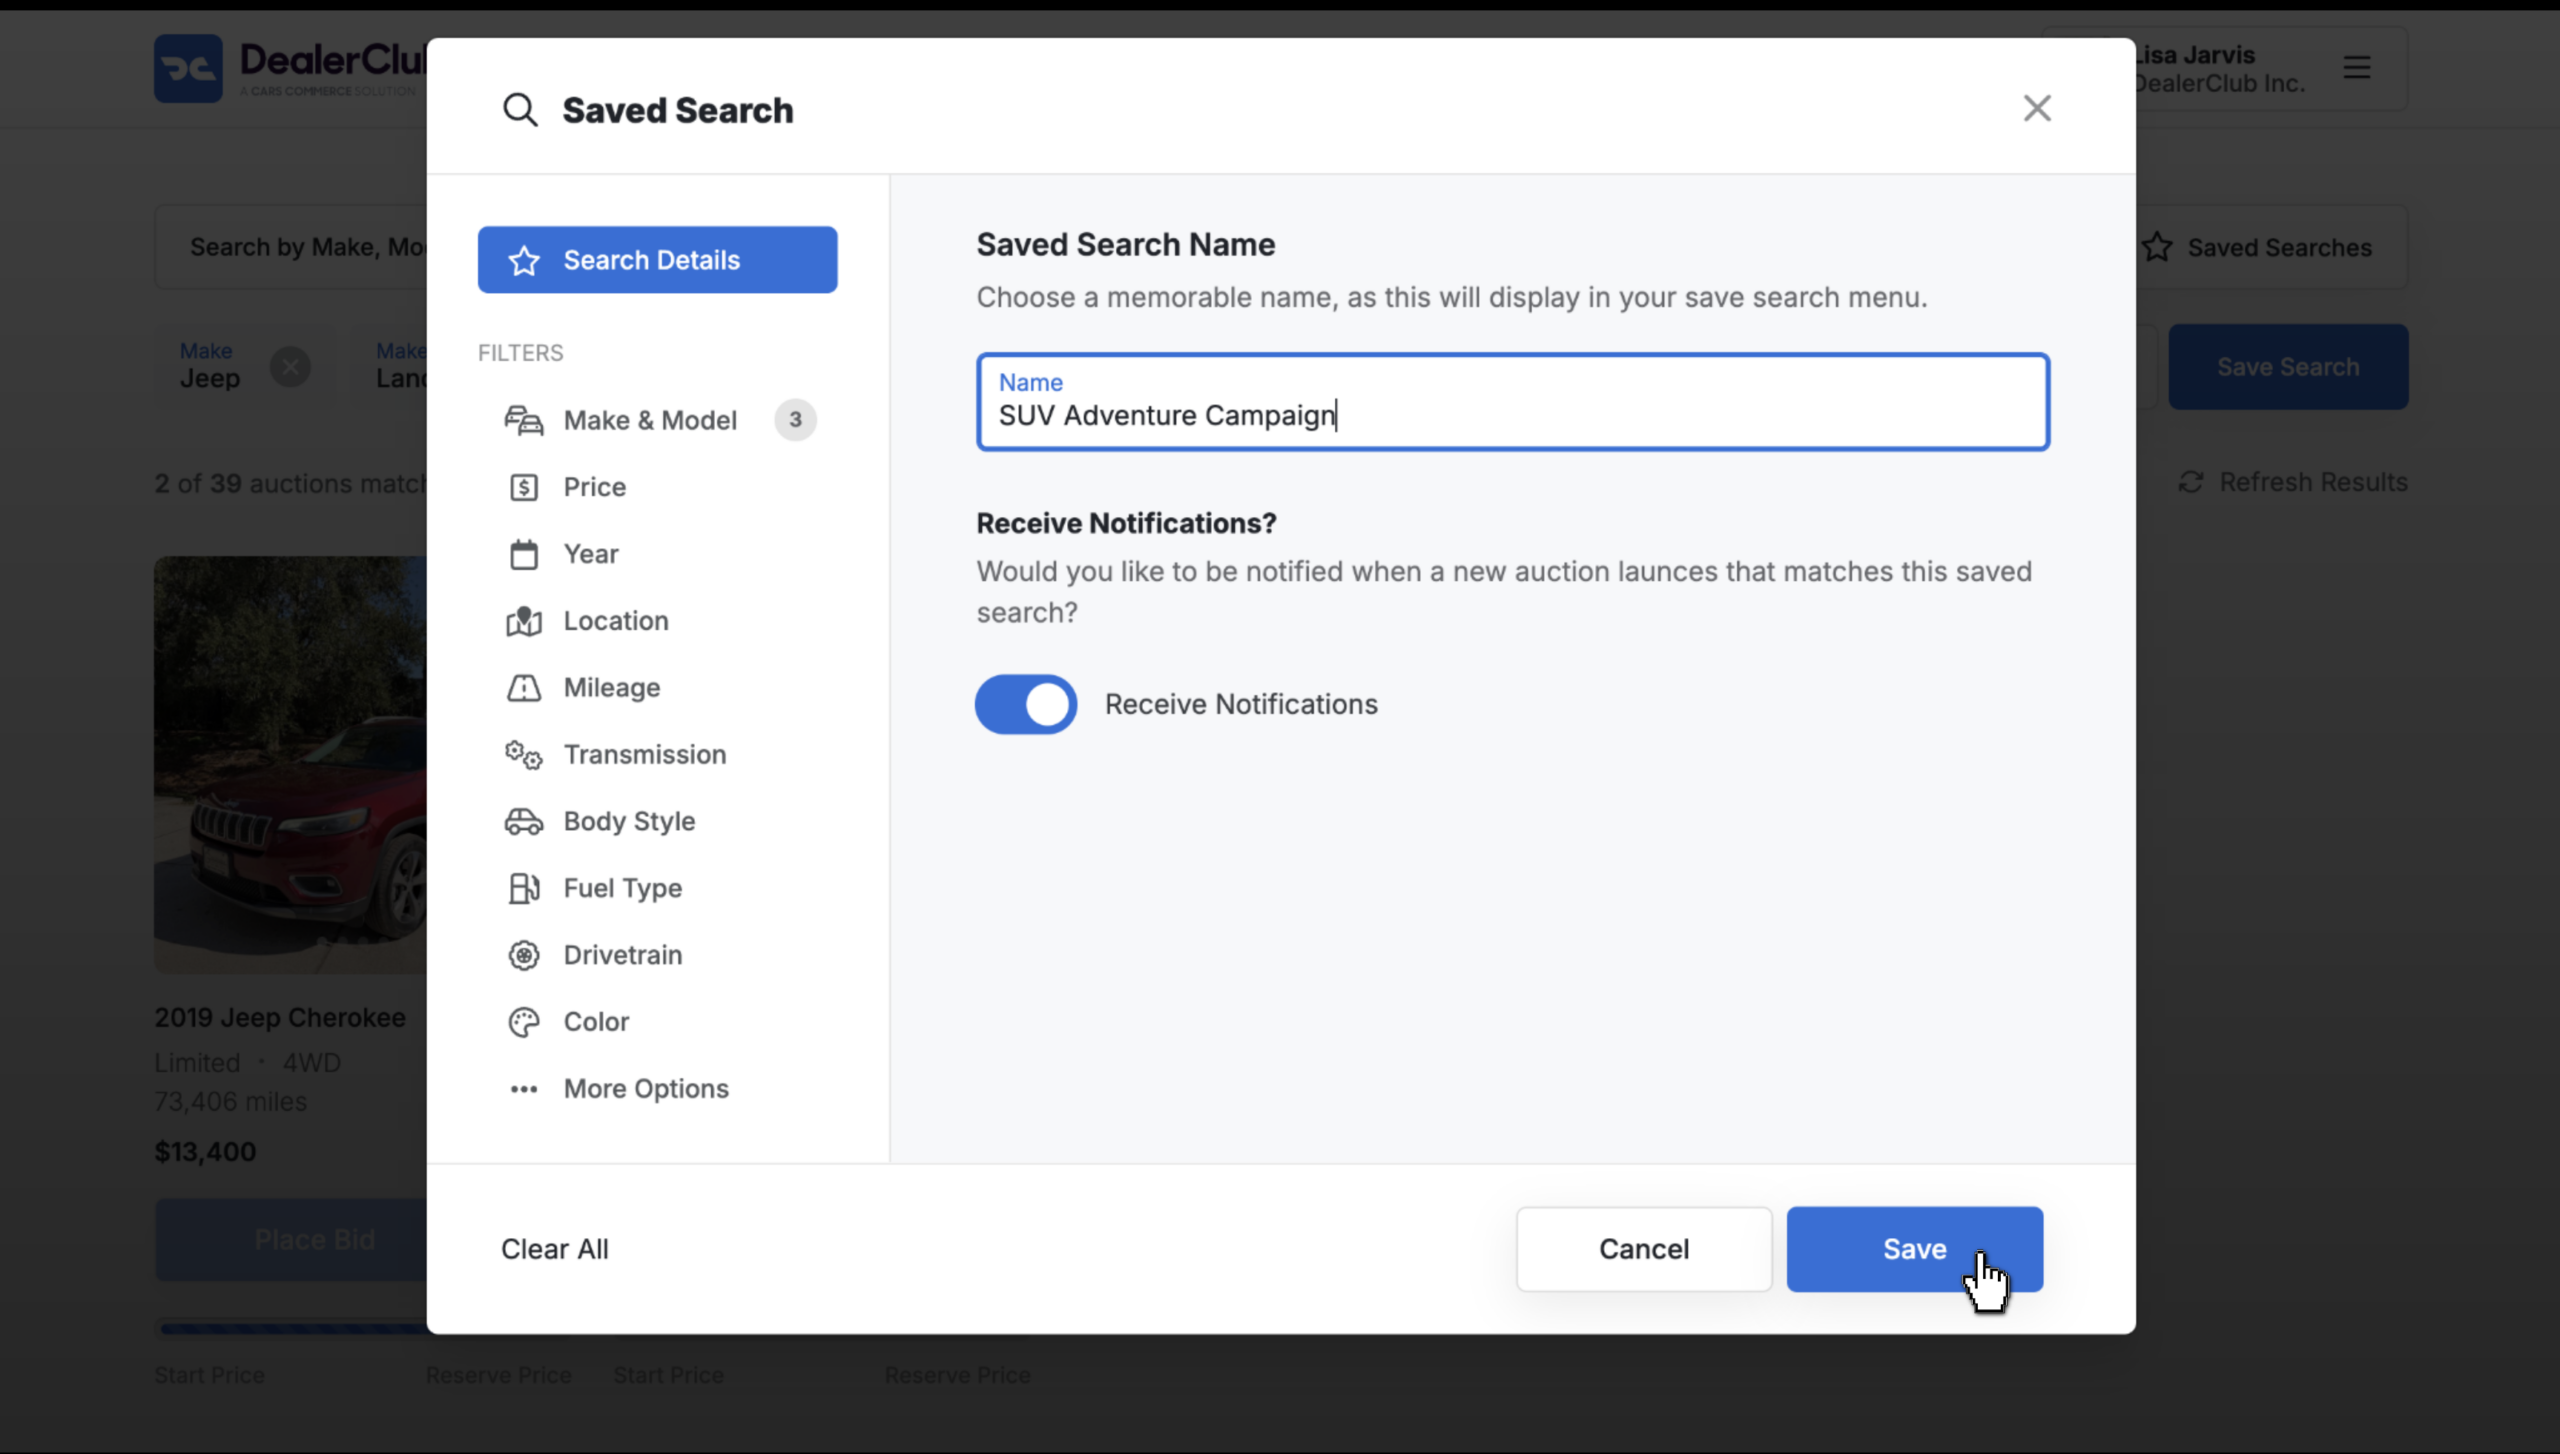Click the Fuel Type pump icon
Viewport: 2560px width, 1454px height.
coord(524,888)
